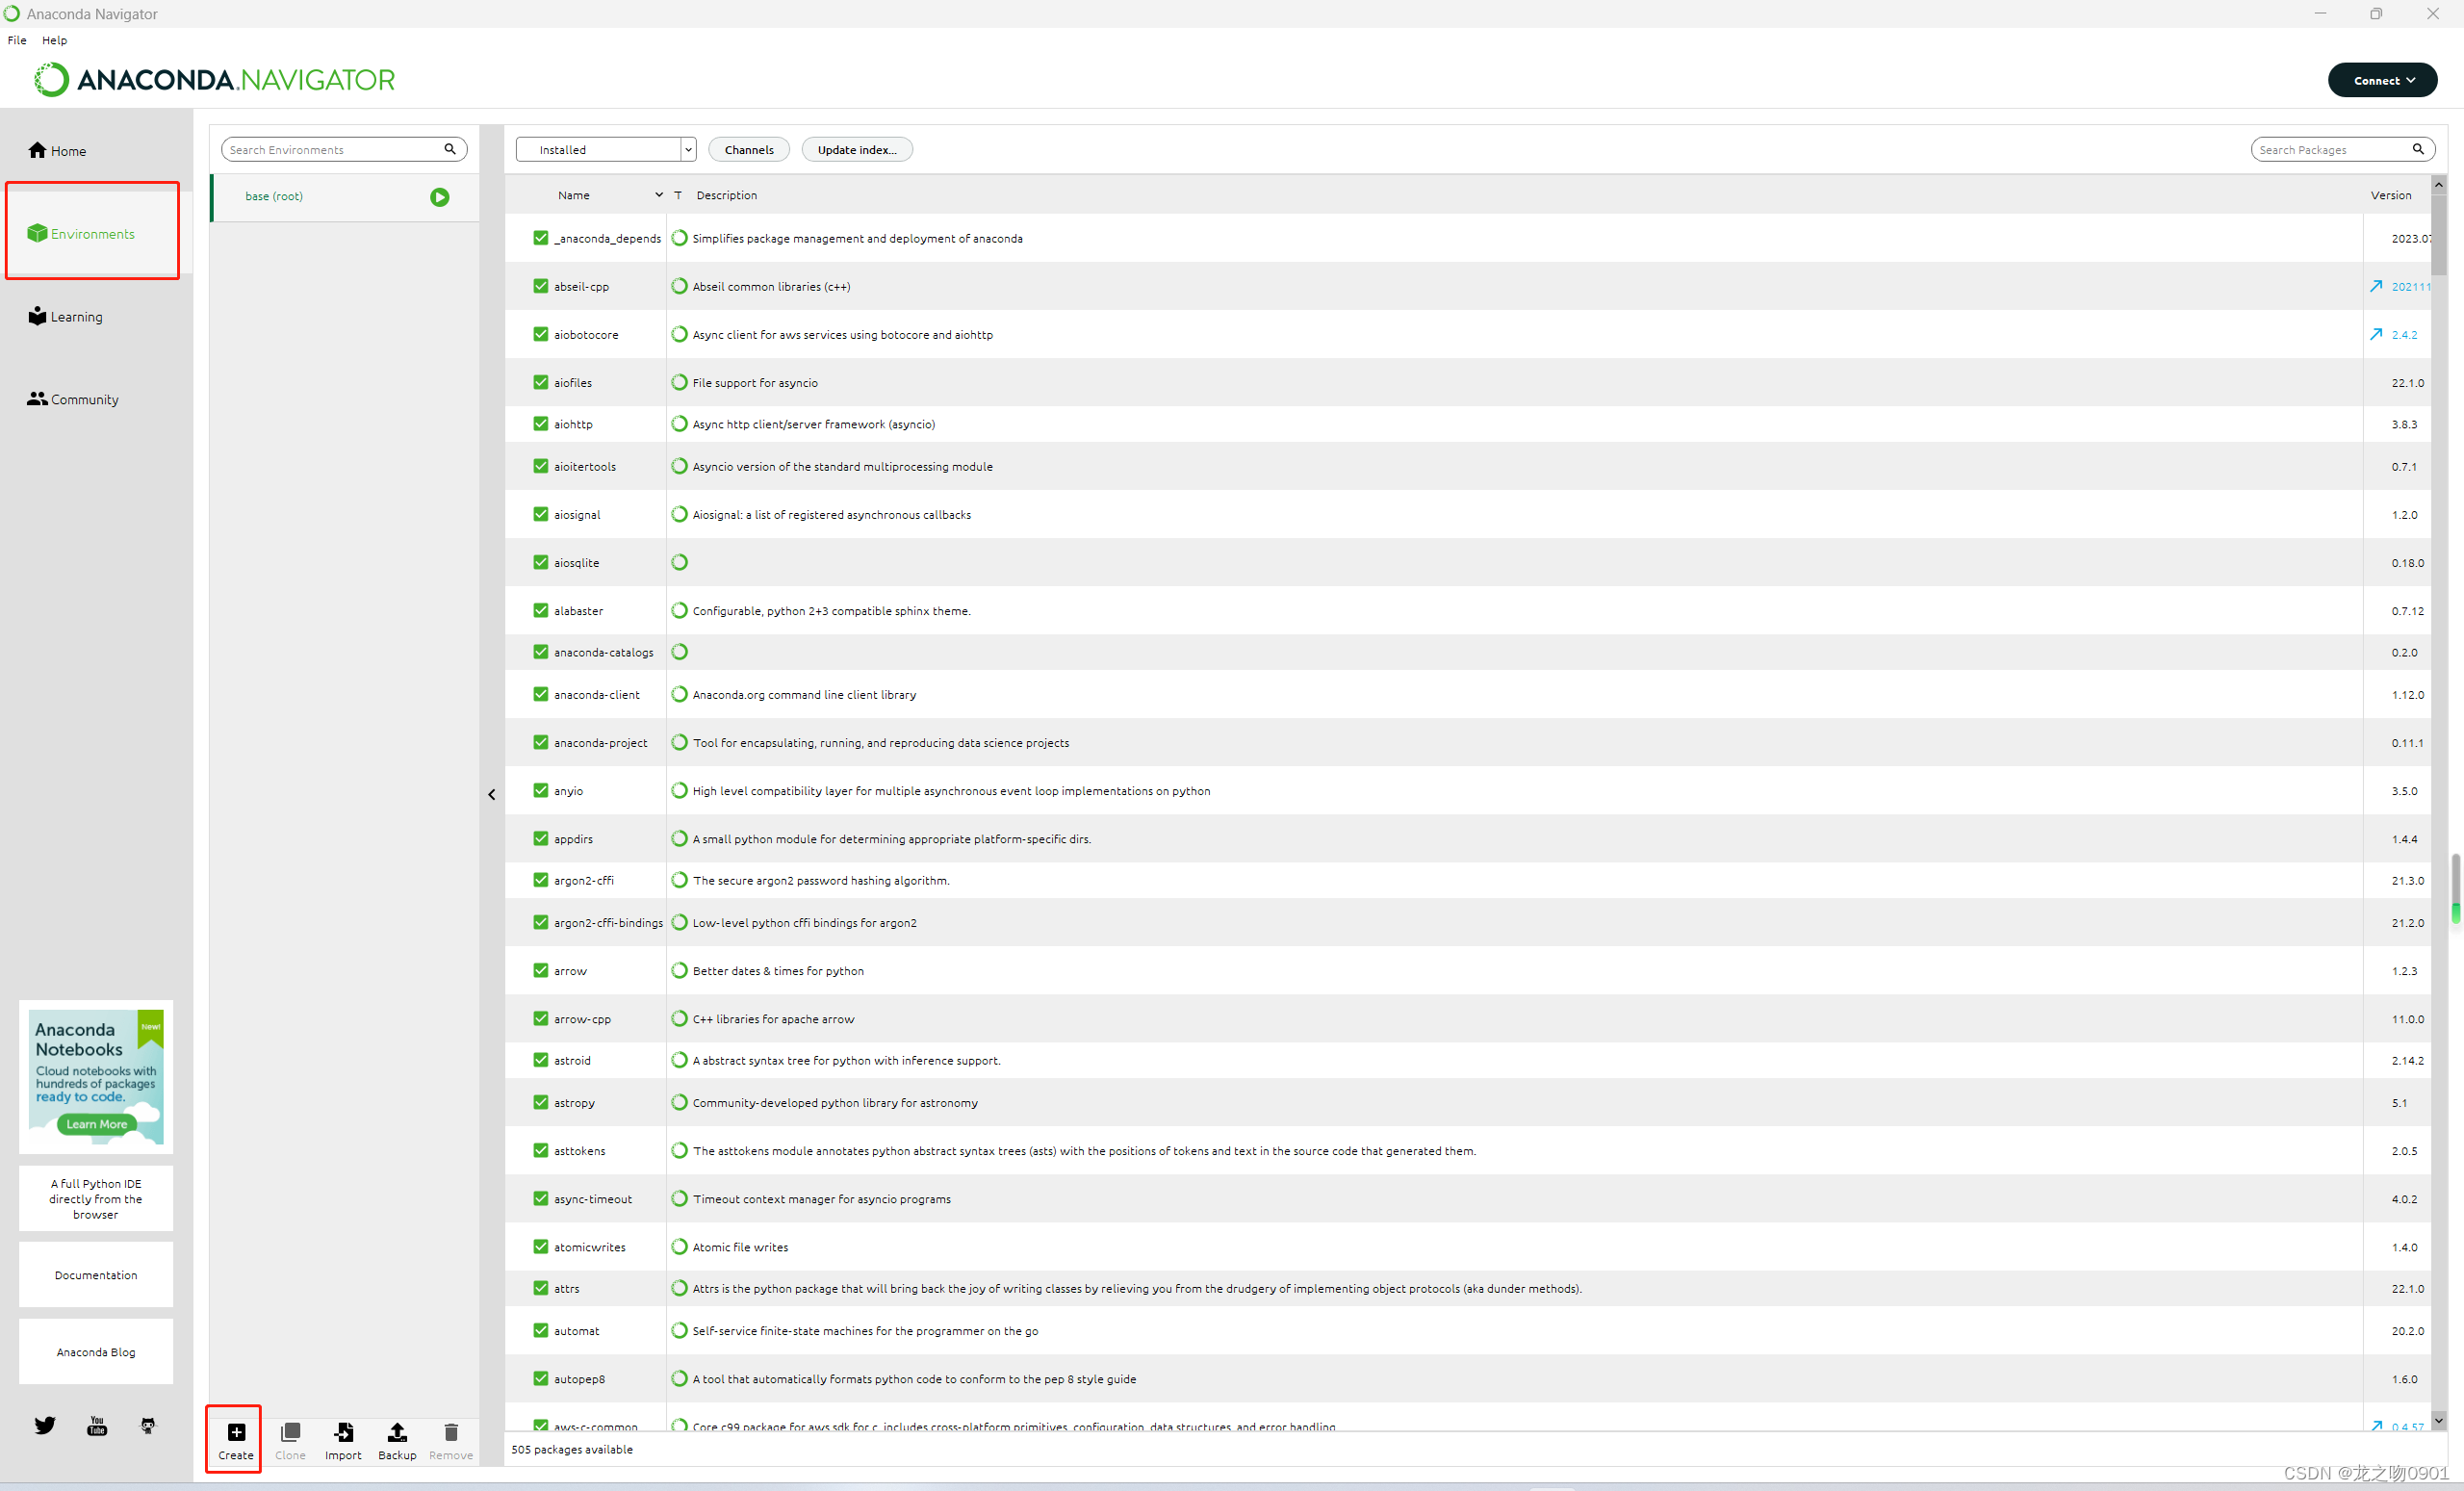The width and height of the screenshot is (2464, 1491).
Task: Click the update arrow for abseil-cpp version
Action: click(x=2376, y=286)
